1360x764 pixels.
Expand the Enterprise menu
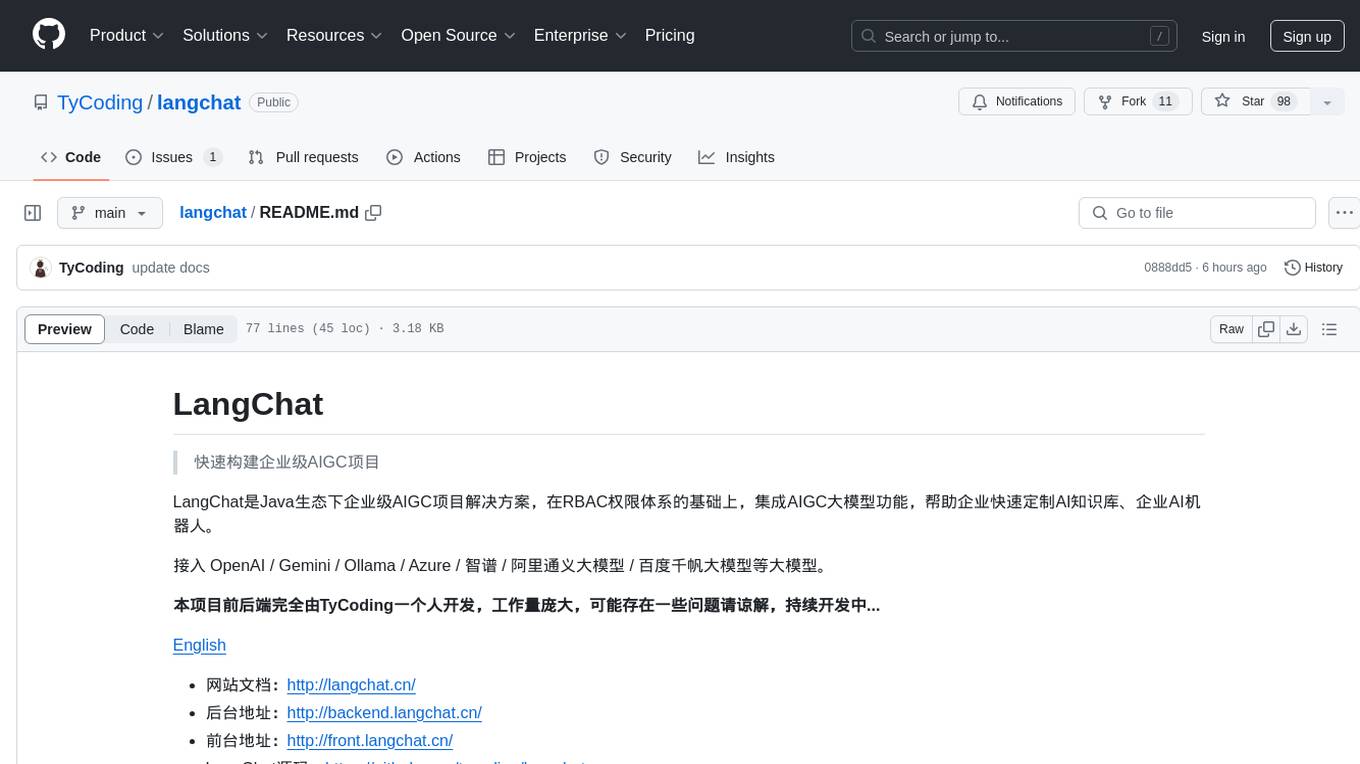click(x=580, y=35)
